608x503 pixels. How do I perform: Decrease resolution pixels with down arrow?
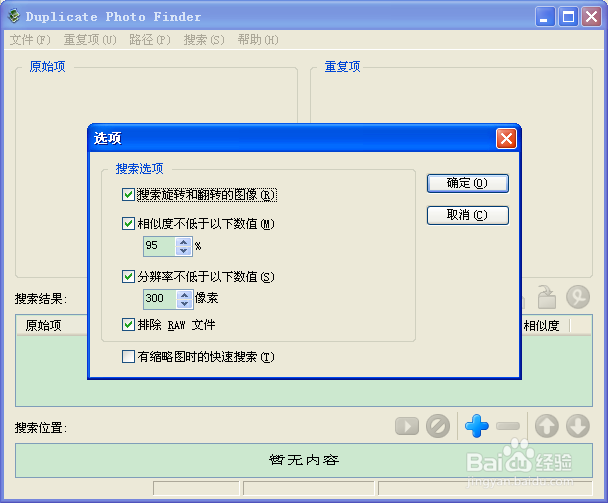coord(185,304)
